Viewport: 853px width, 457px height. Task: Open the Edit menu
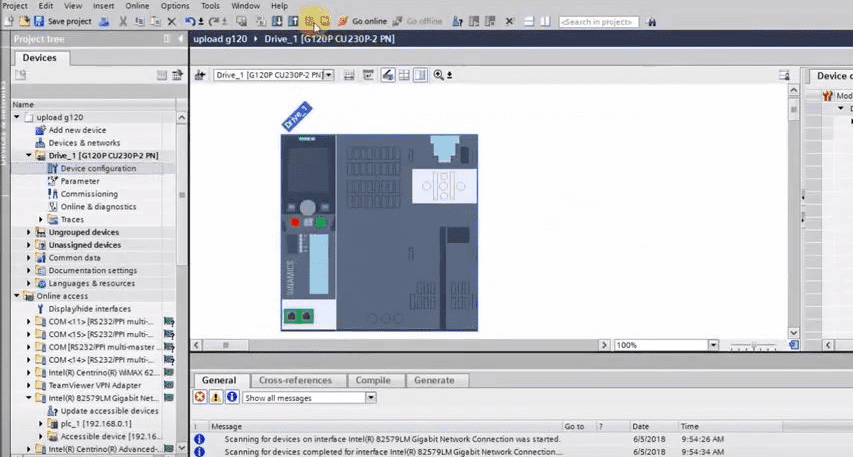tap(46, 5)
